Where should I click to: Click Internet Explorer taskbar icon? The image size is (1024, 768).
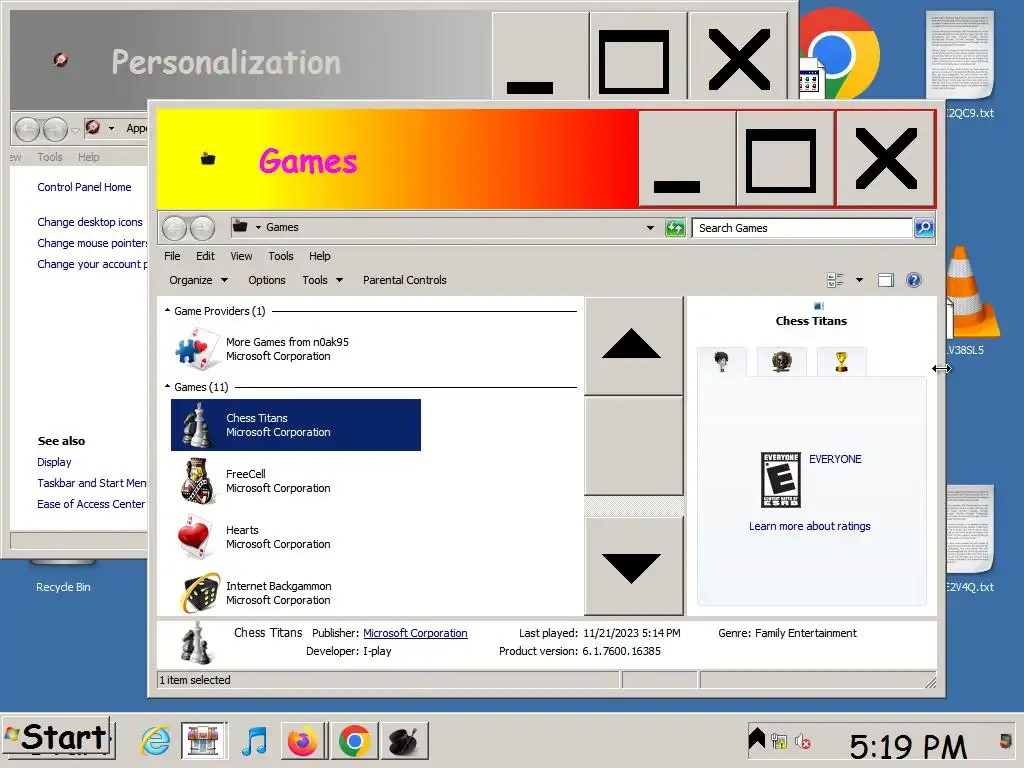pyautogui.click(x=155, y=741)
